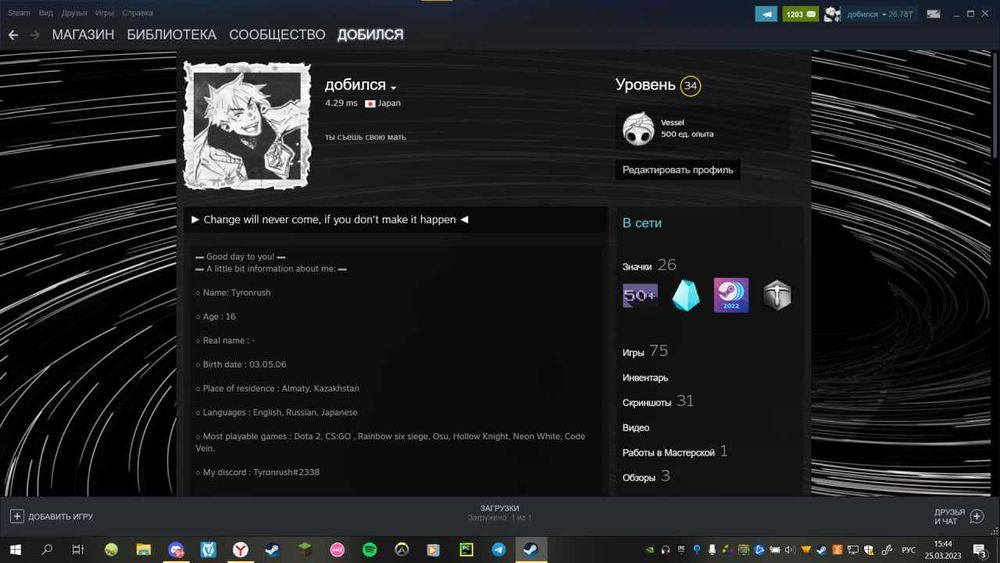Image resolution: width=1000 pixels, height=563 pixels.
Task: Open the Steam 2022 replay badge
Action: (731, 295)
